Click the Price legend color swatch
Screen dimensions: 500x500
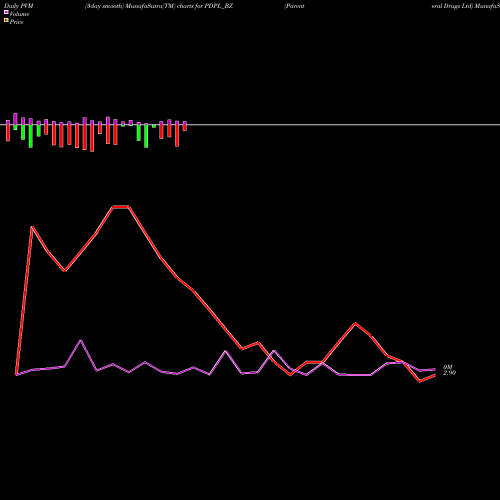pos(6,21)
